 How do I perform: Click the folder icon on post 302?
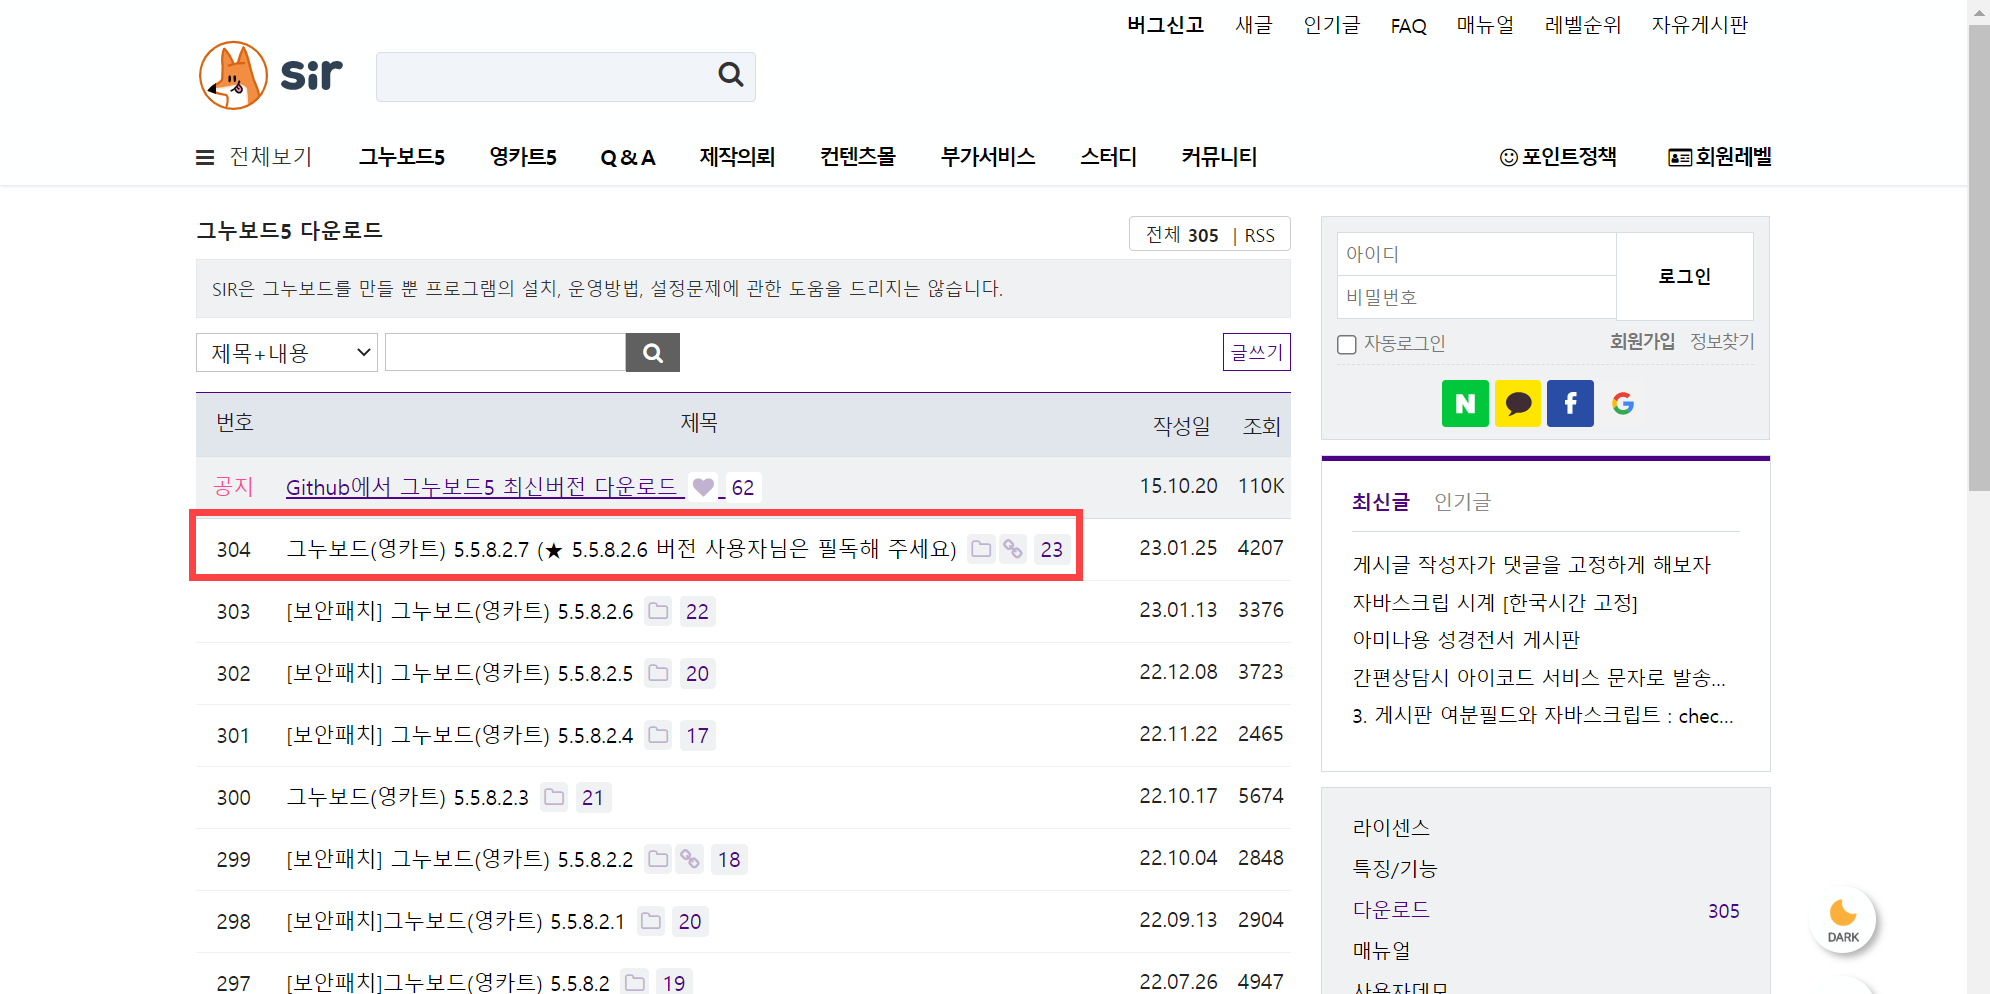[658, 673]
